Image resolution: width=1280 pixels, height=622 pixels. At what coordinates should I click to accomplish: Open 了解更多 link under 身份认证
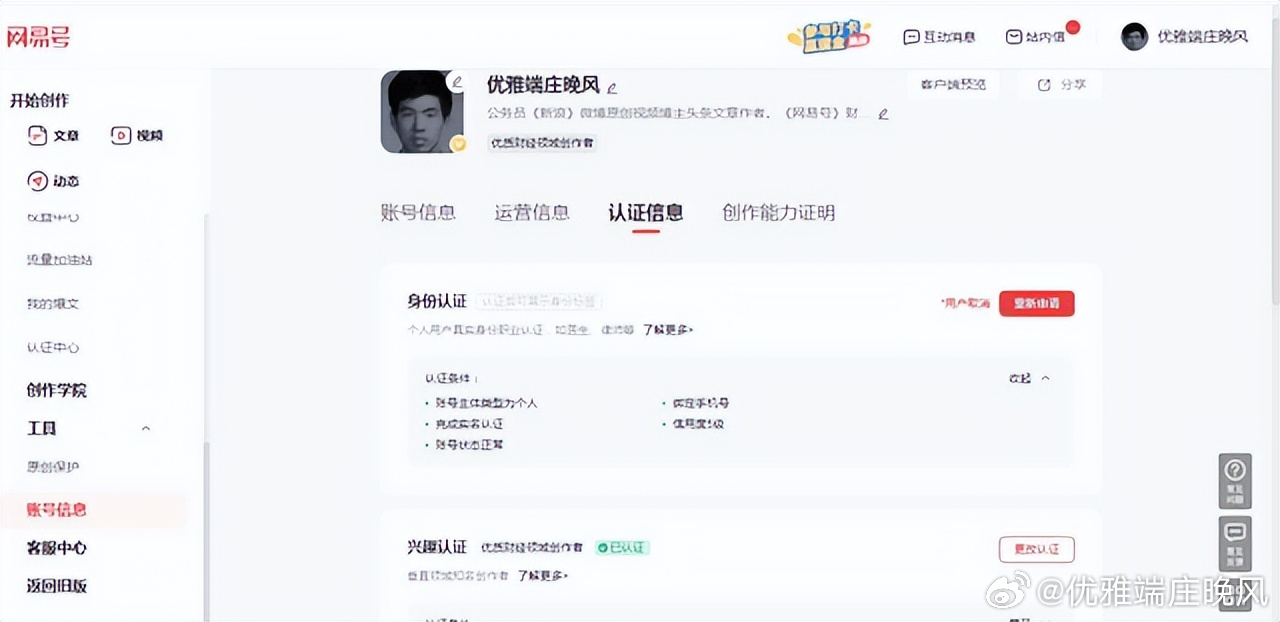pyautogui.click(x=668, y=329)
